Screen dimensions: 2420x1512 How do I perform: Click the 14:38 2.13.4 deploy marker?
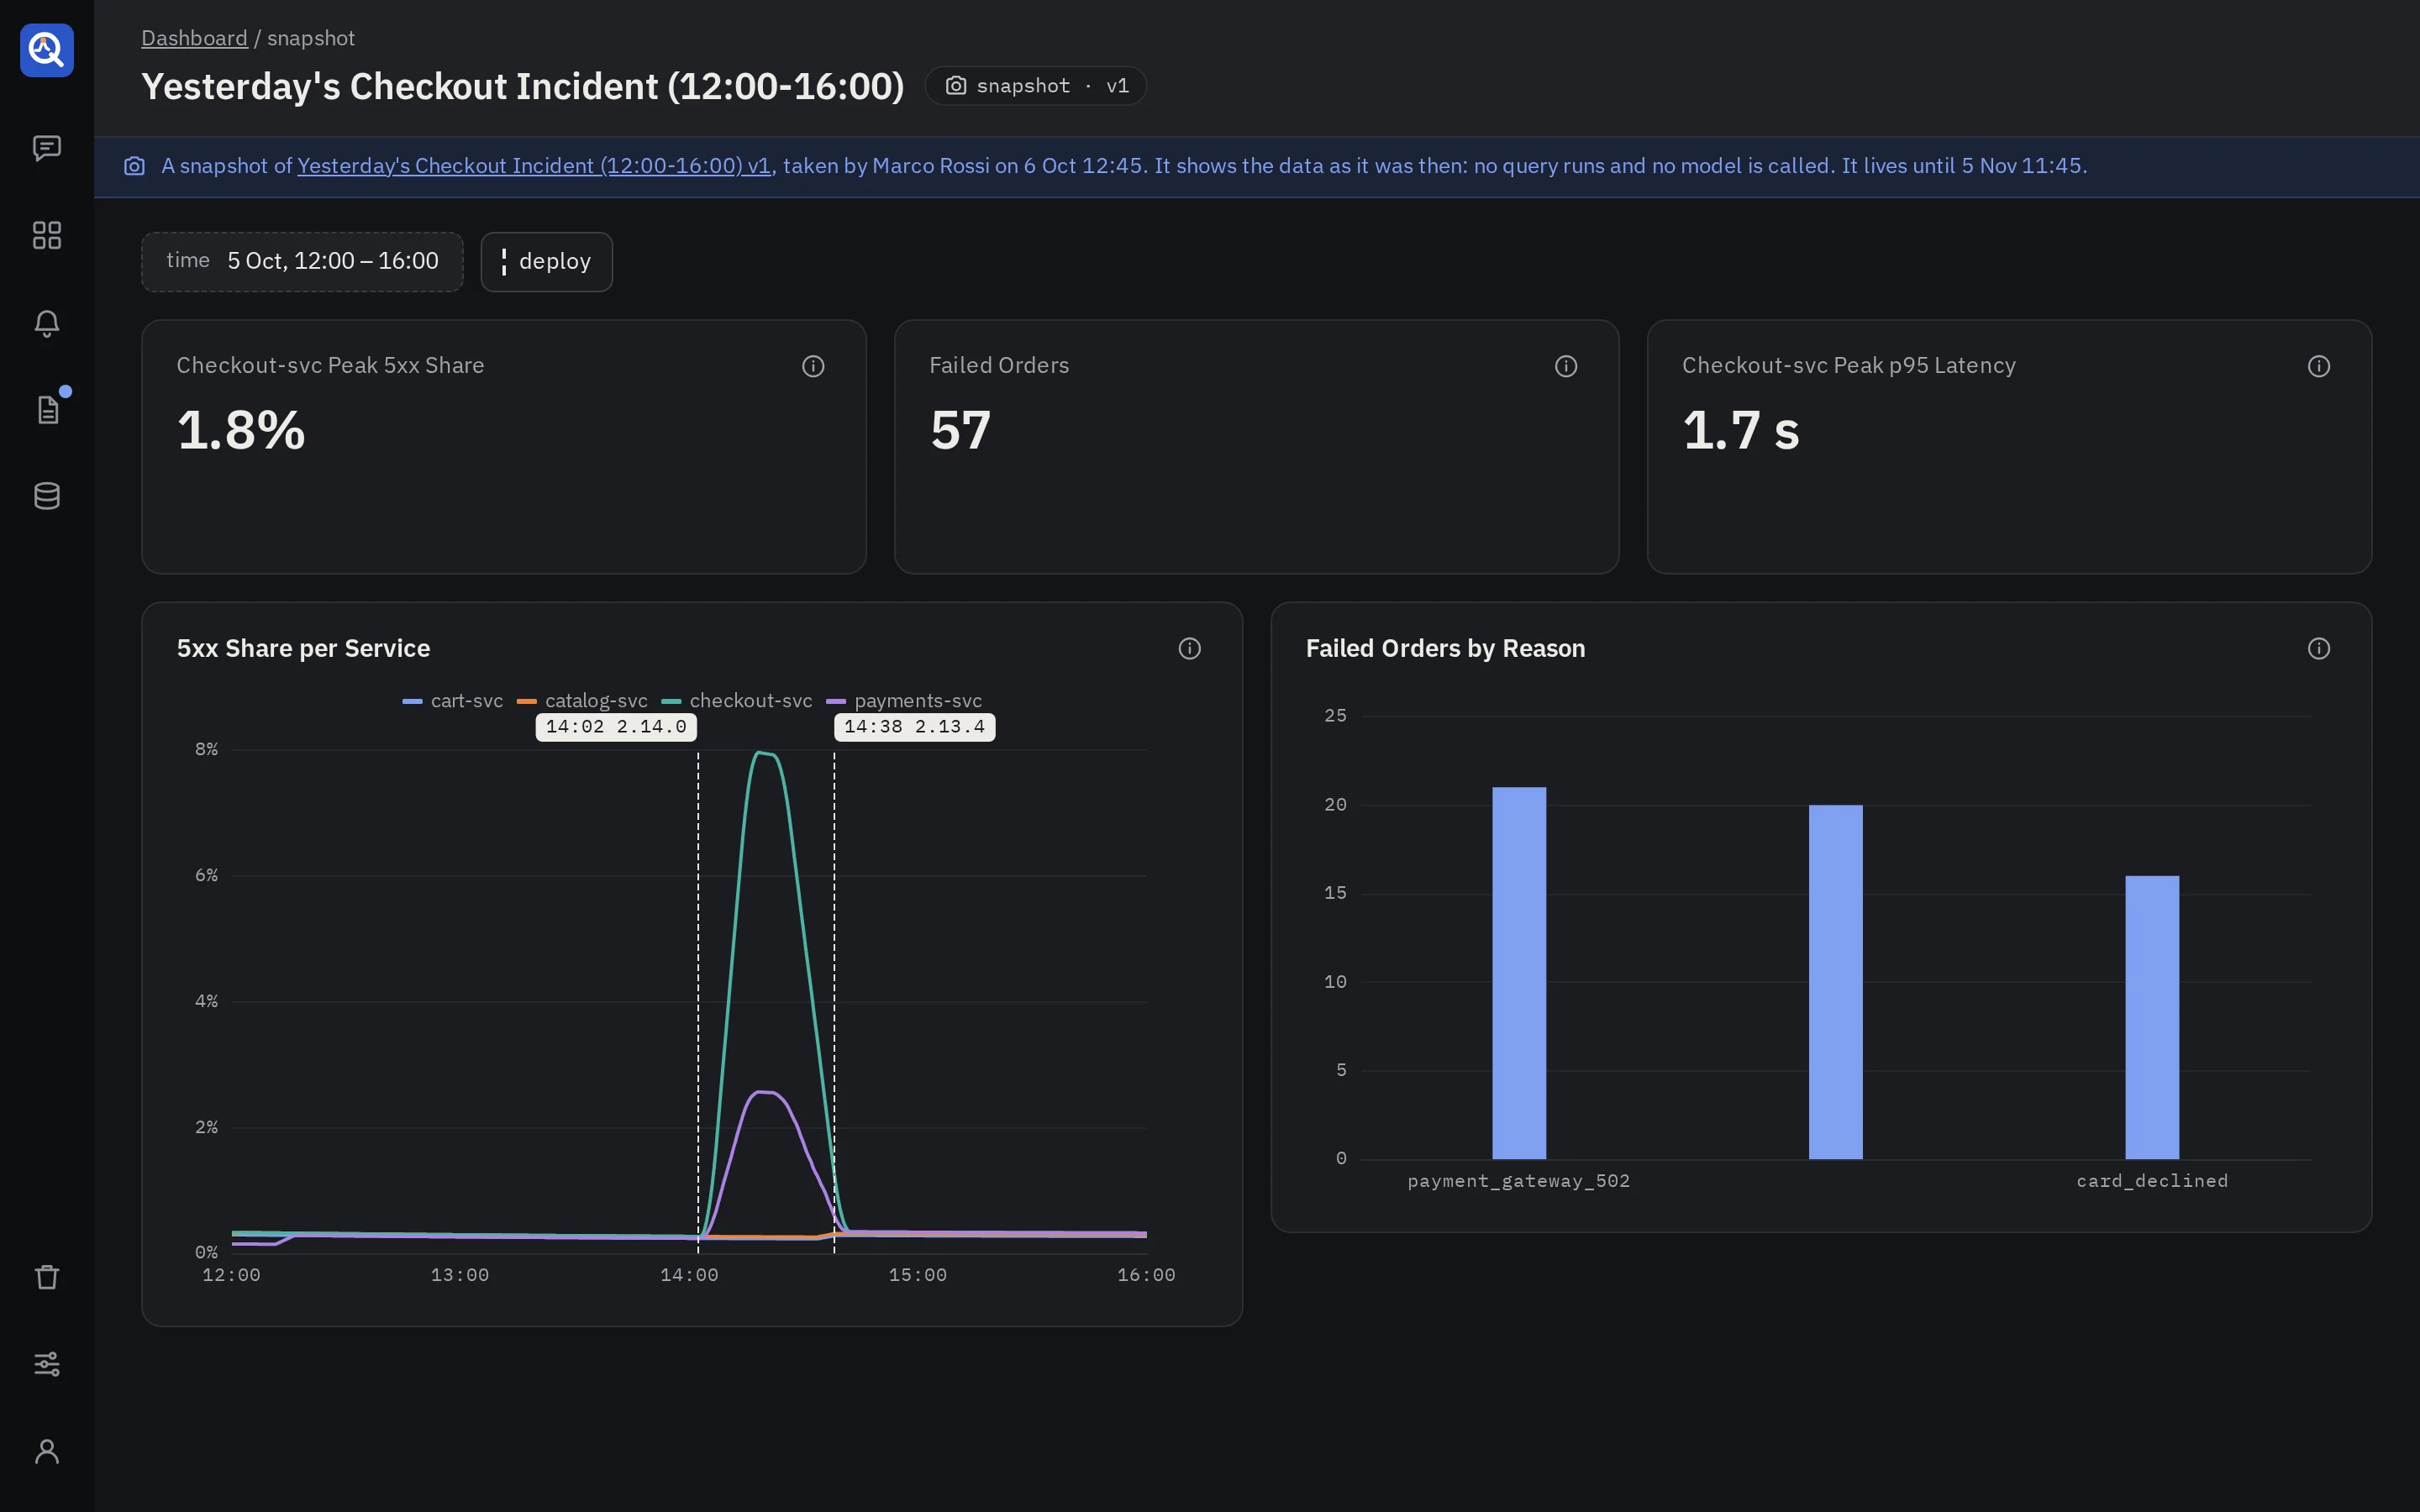tap(914, 727)
